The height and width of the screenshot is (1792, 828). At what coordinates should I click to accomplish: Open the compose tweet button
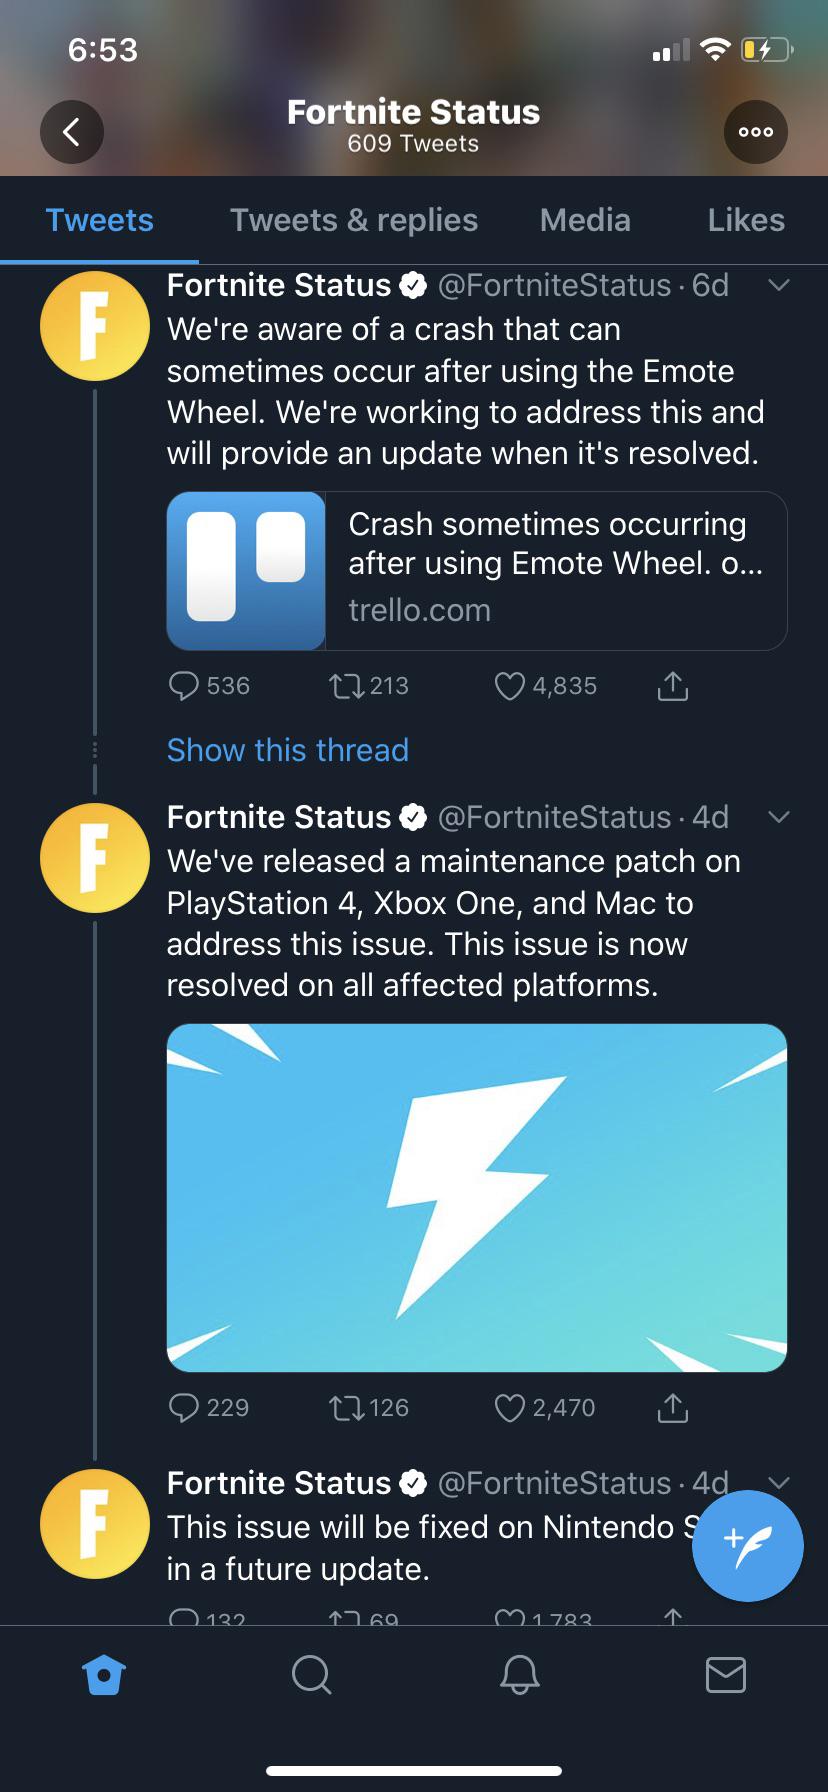tap(747, 1545)
